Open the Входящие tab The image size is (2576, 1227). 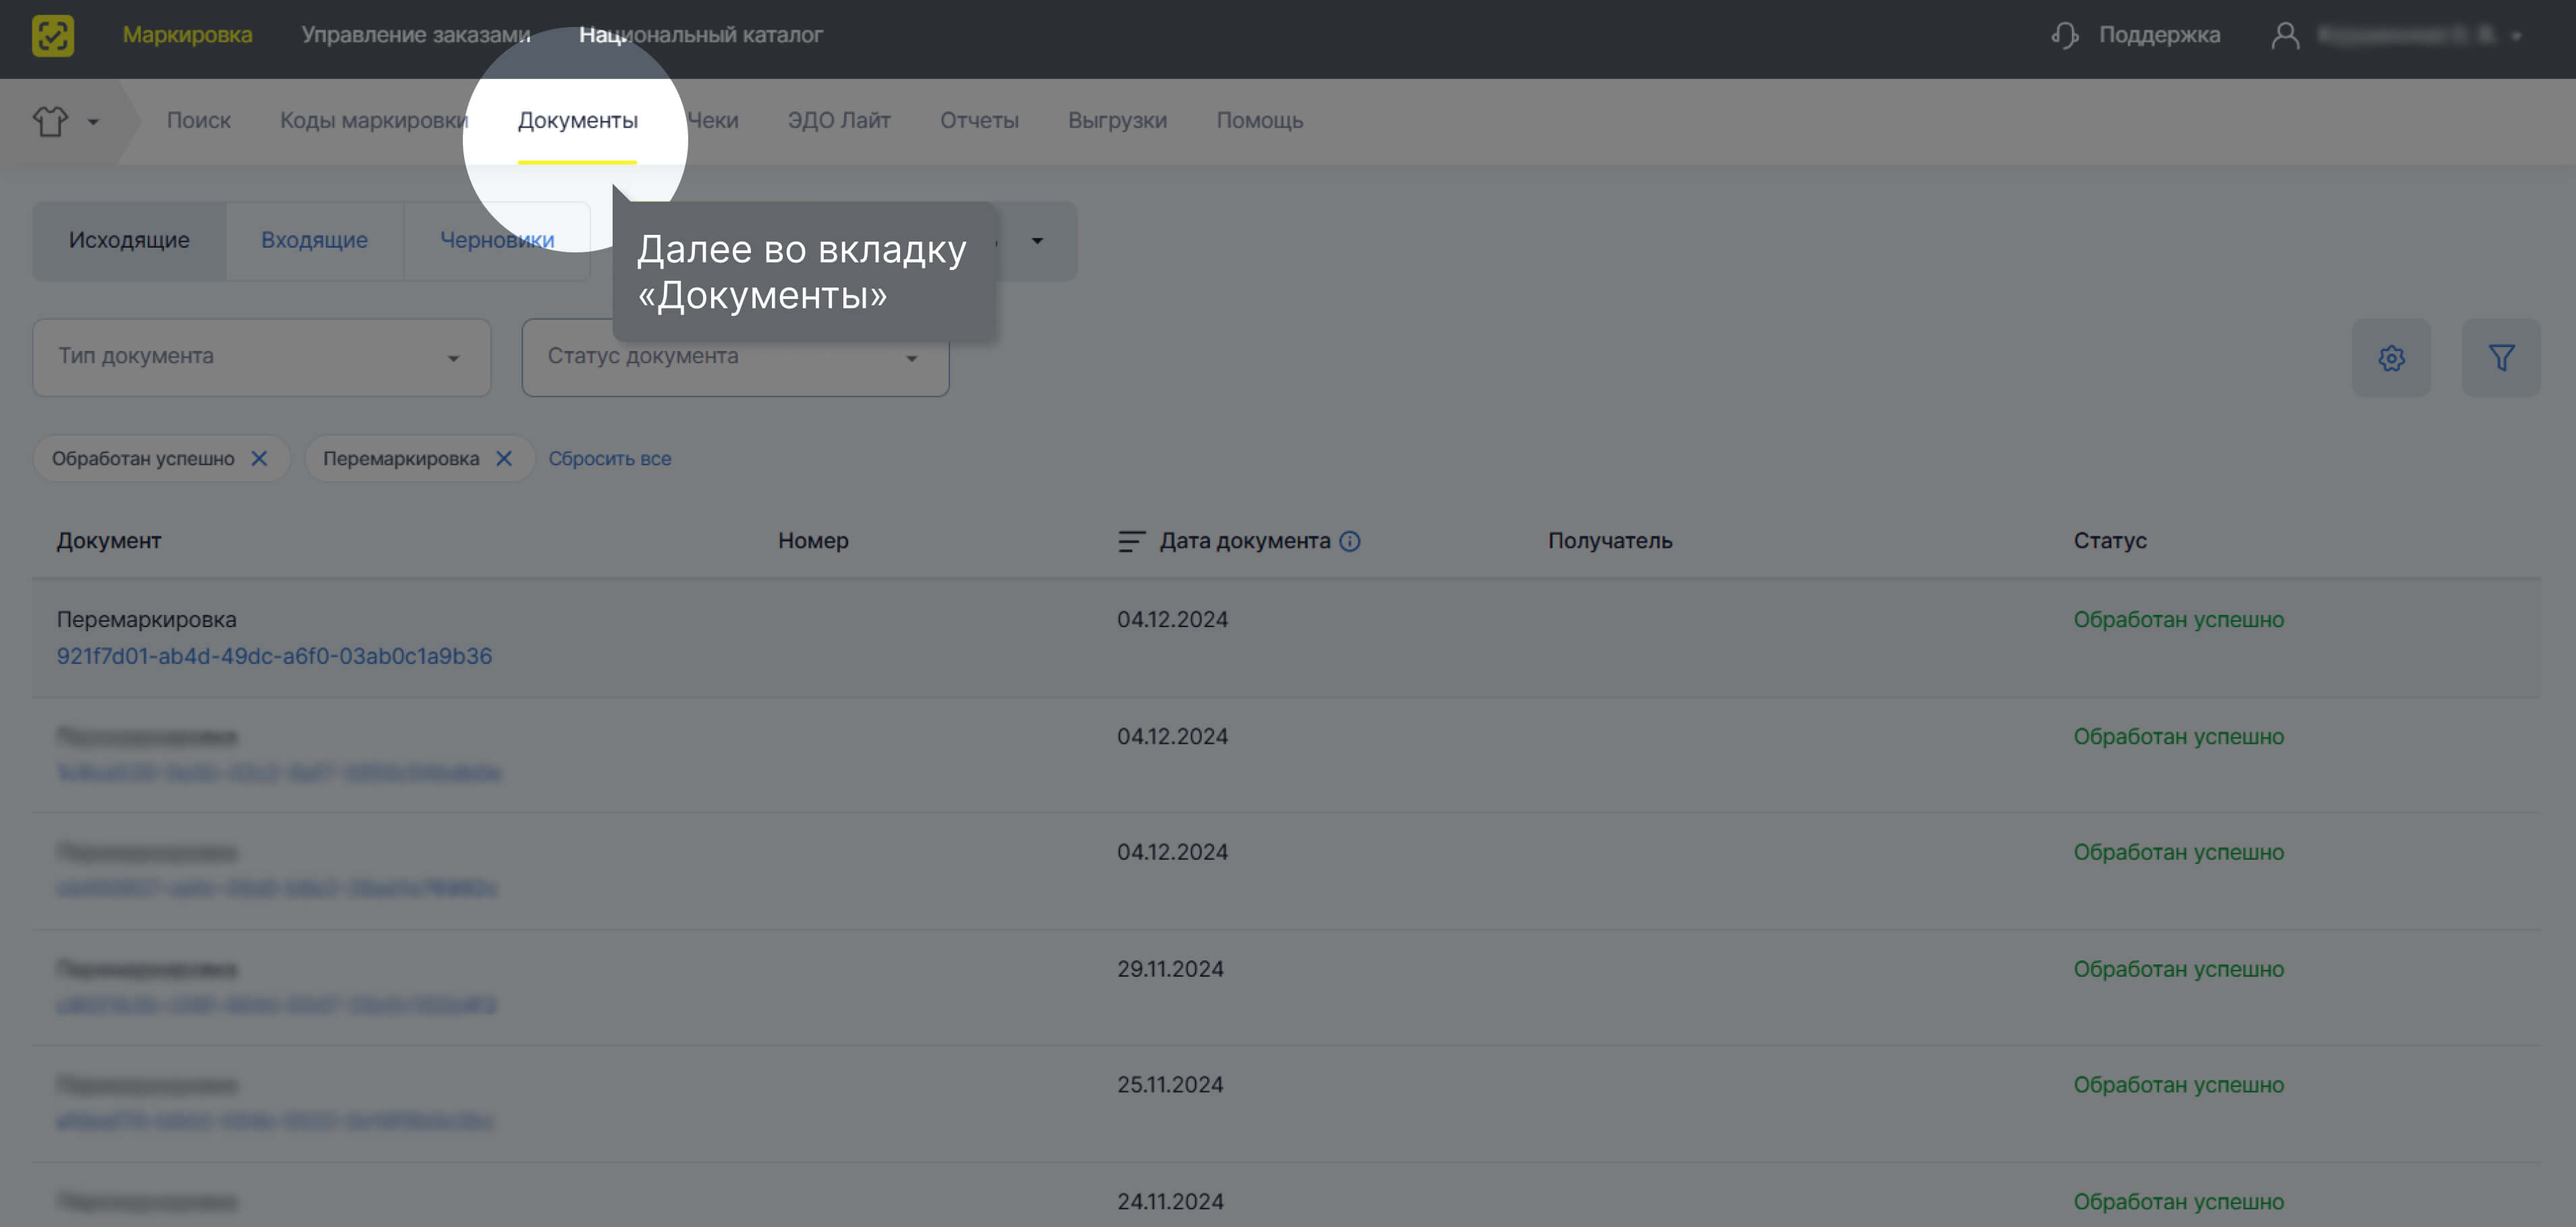coord(314,241)
